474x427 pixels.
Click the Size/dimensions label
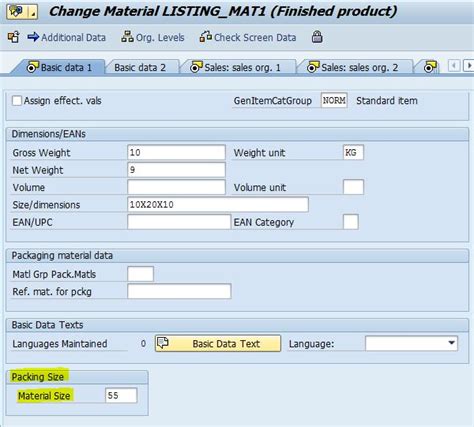46,205
